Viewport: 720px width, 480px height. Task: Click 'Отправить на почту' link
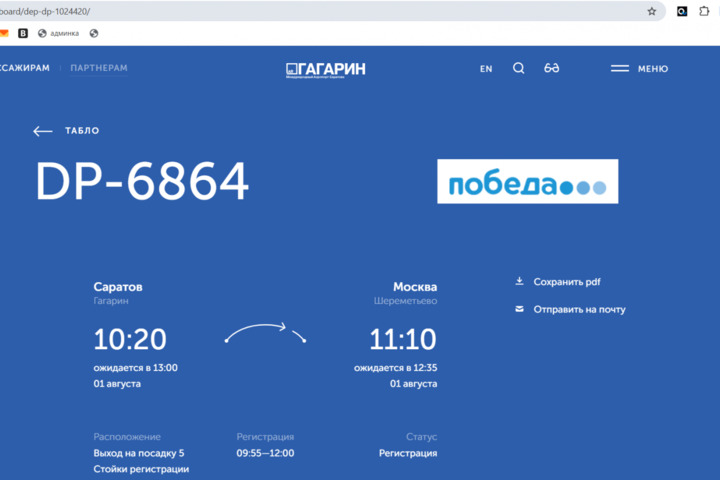point(579,310)
